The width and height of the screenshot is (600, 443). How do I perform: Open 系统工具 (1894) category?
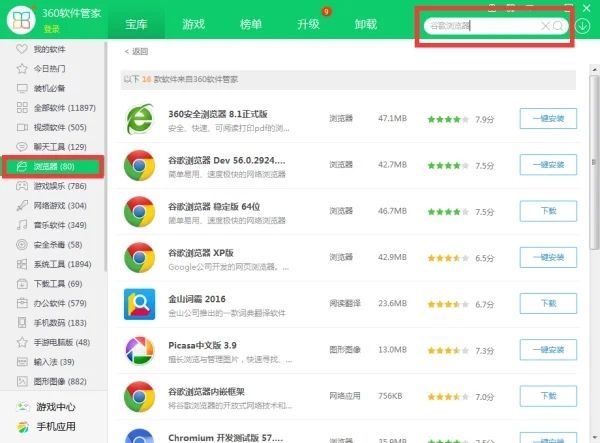pyautogui.click(x=54, y=264)
